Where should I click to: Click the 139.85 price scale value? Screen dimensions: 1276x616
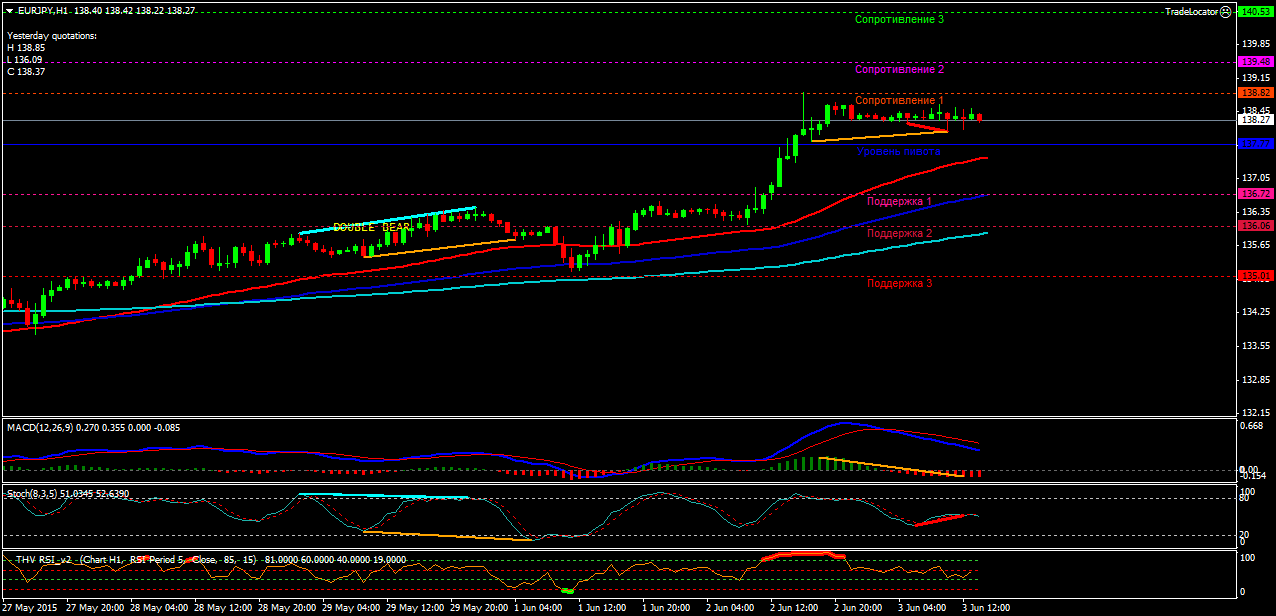(x=1254, y=44)
